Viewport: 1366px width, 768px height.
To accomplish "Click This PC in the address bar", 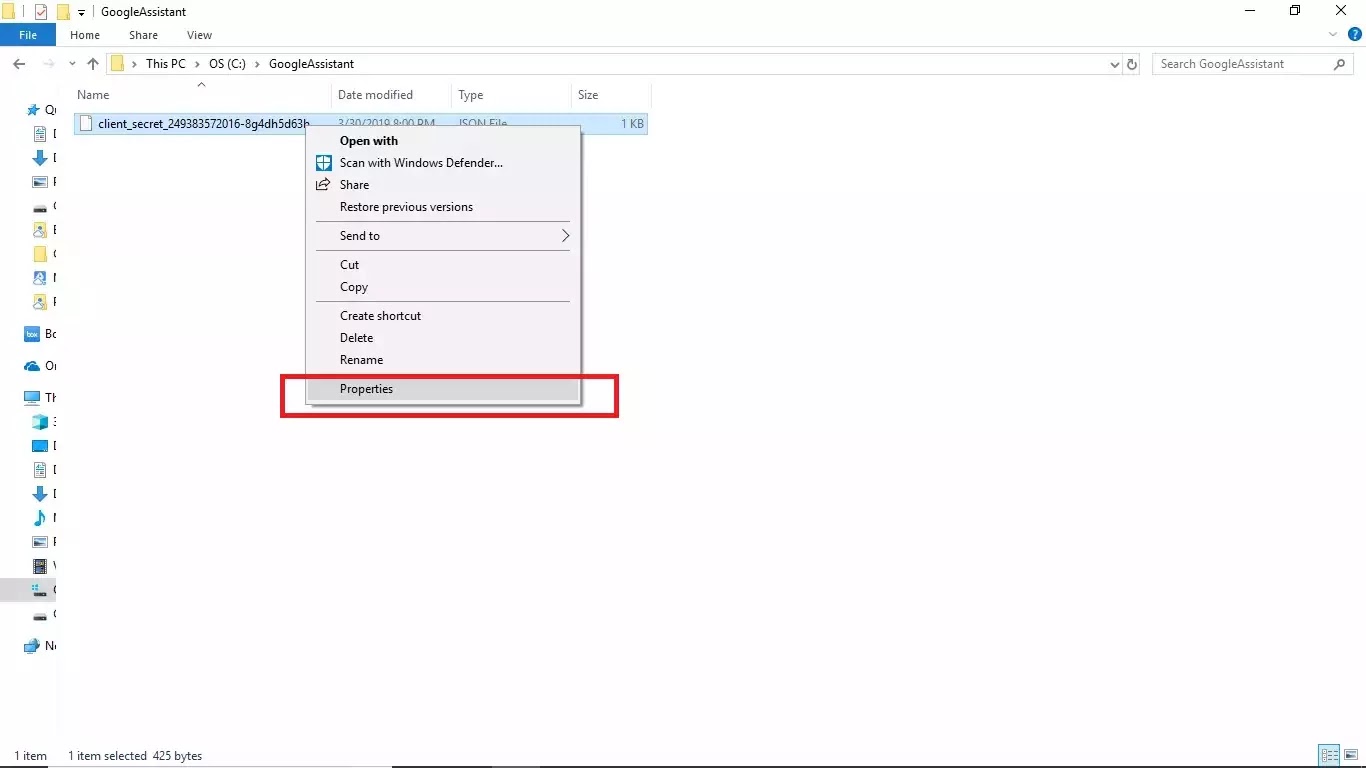I will (x=166, y=64).
